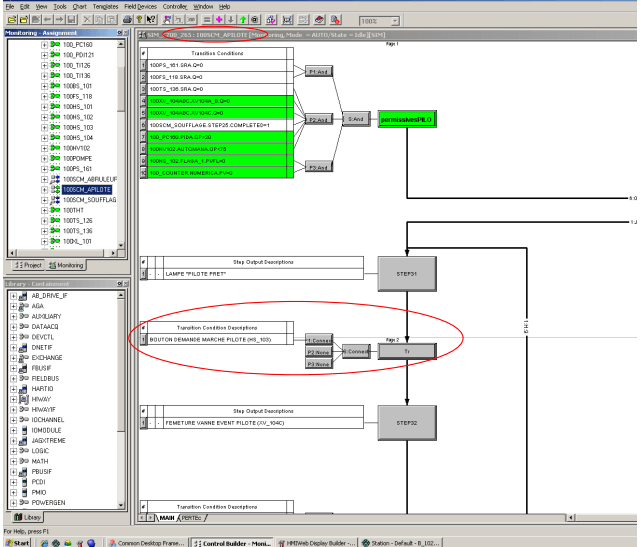Screen dimensions: 640x547
Task: Click the Print toolbar icon
Action: (127, 19)
